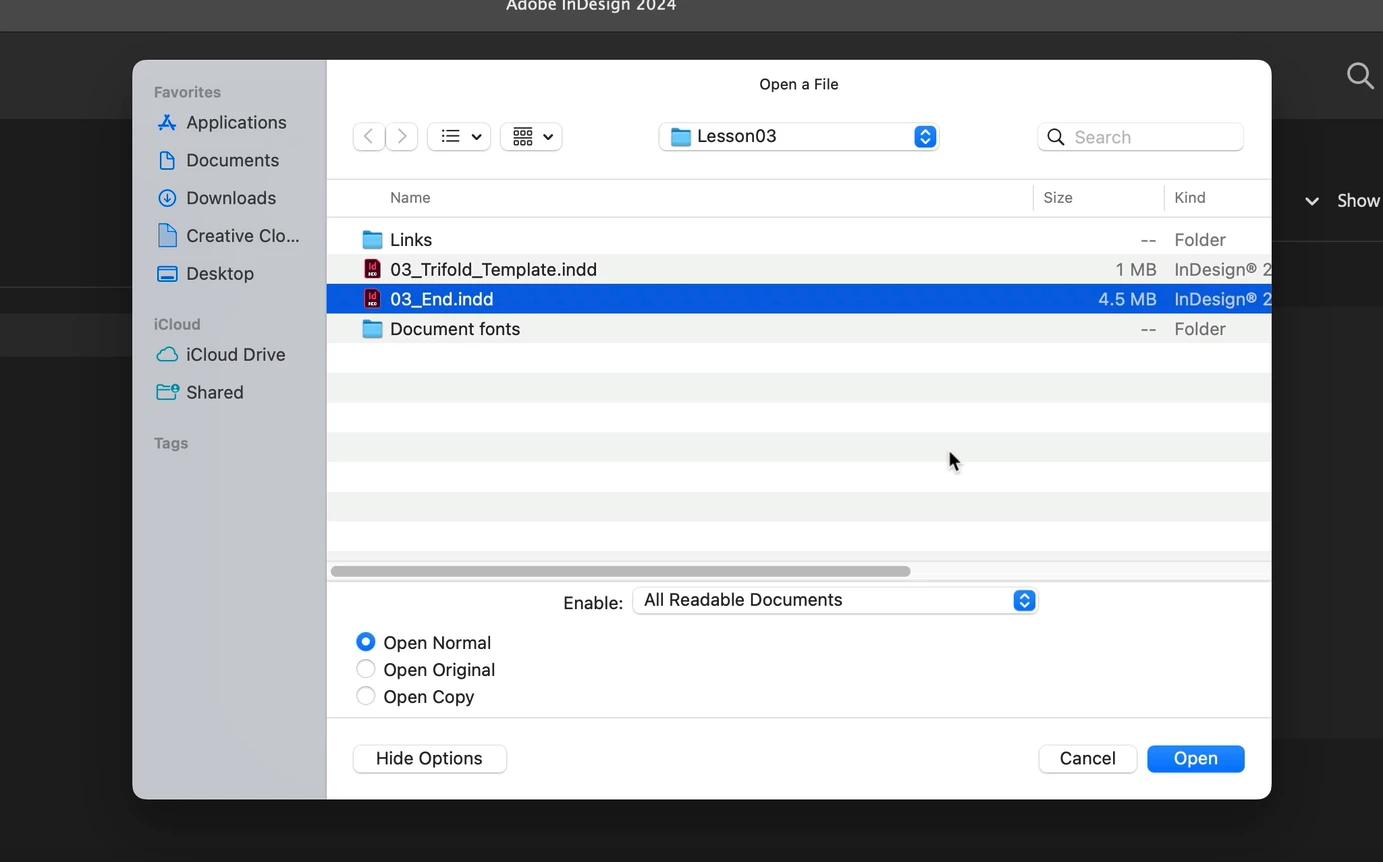Screen dimensions: 1383x862
Task: Sort by the Name column header
Action: 410,198
